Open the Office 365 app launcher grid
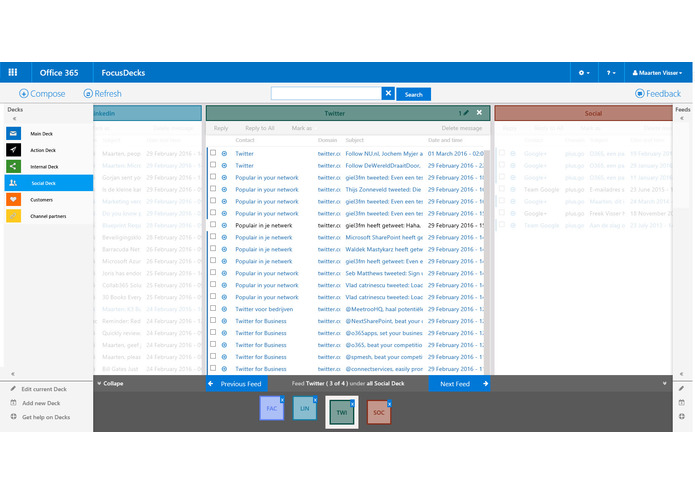The height and width of the screenshot is (494, 695). 13,72
